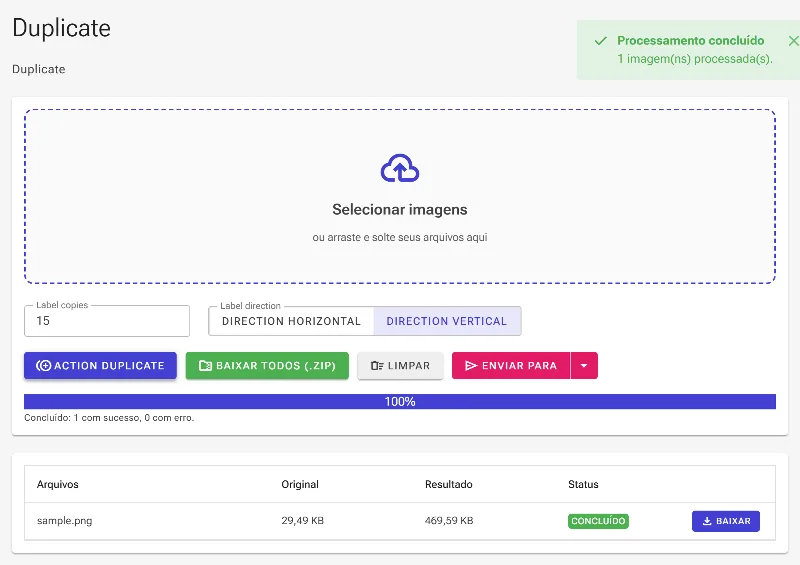Image resolution: width=800 pixels, height=565 pixels.
Task: Select Direction Horizontal option
Action: pyautogui.click(x=291, y=321)
